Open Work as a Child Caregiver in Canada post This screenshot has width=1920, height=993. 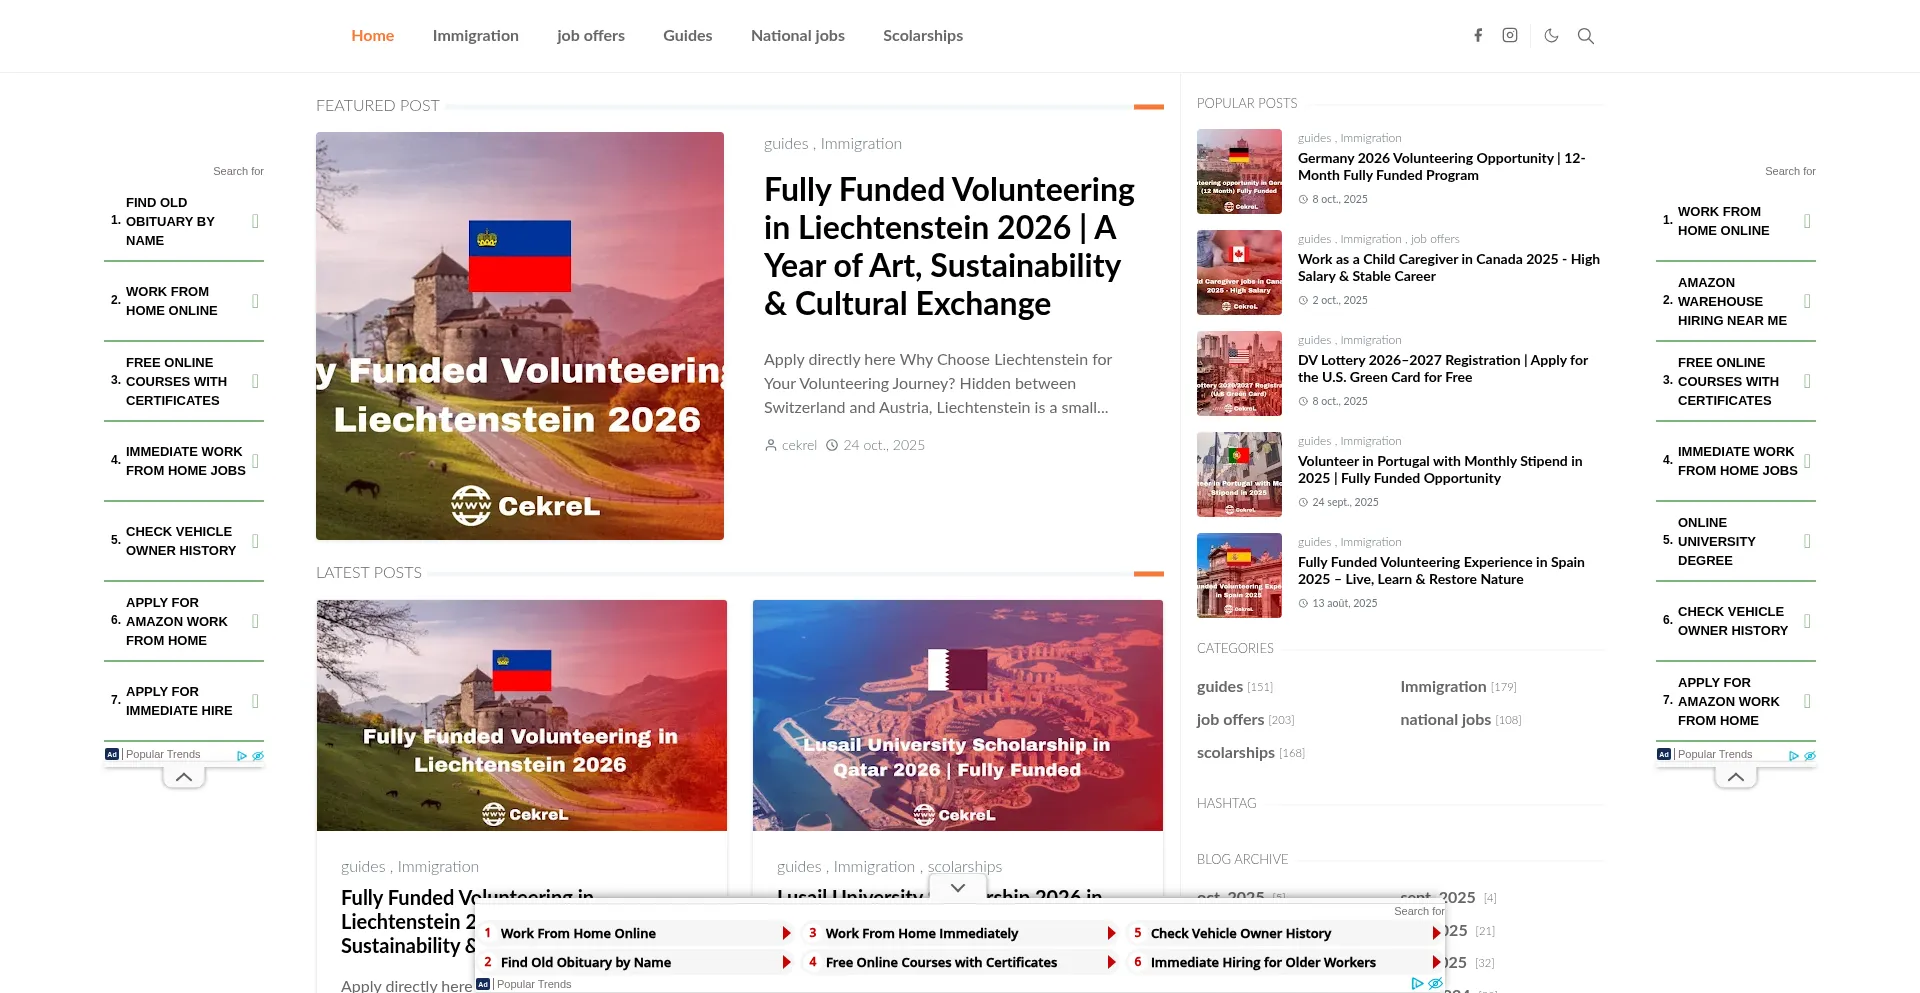coord(1449,268)
